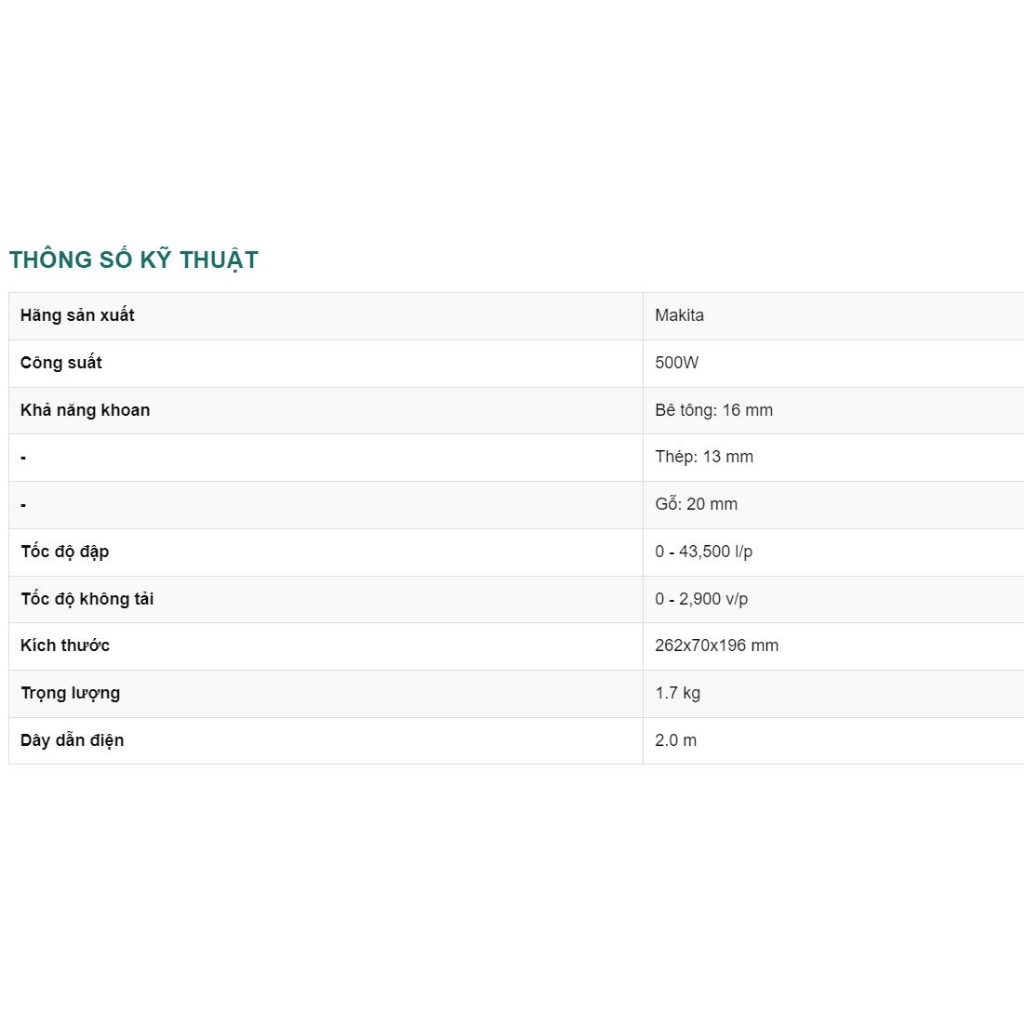Select the Kích thước label cell
Screen dimensions: 1024x1024
pyautogui.click(x=65, y=646)
